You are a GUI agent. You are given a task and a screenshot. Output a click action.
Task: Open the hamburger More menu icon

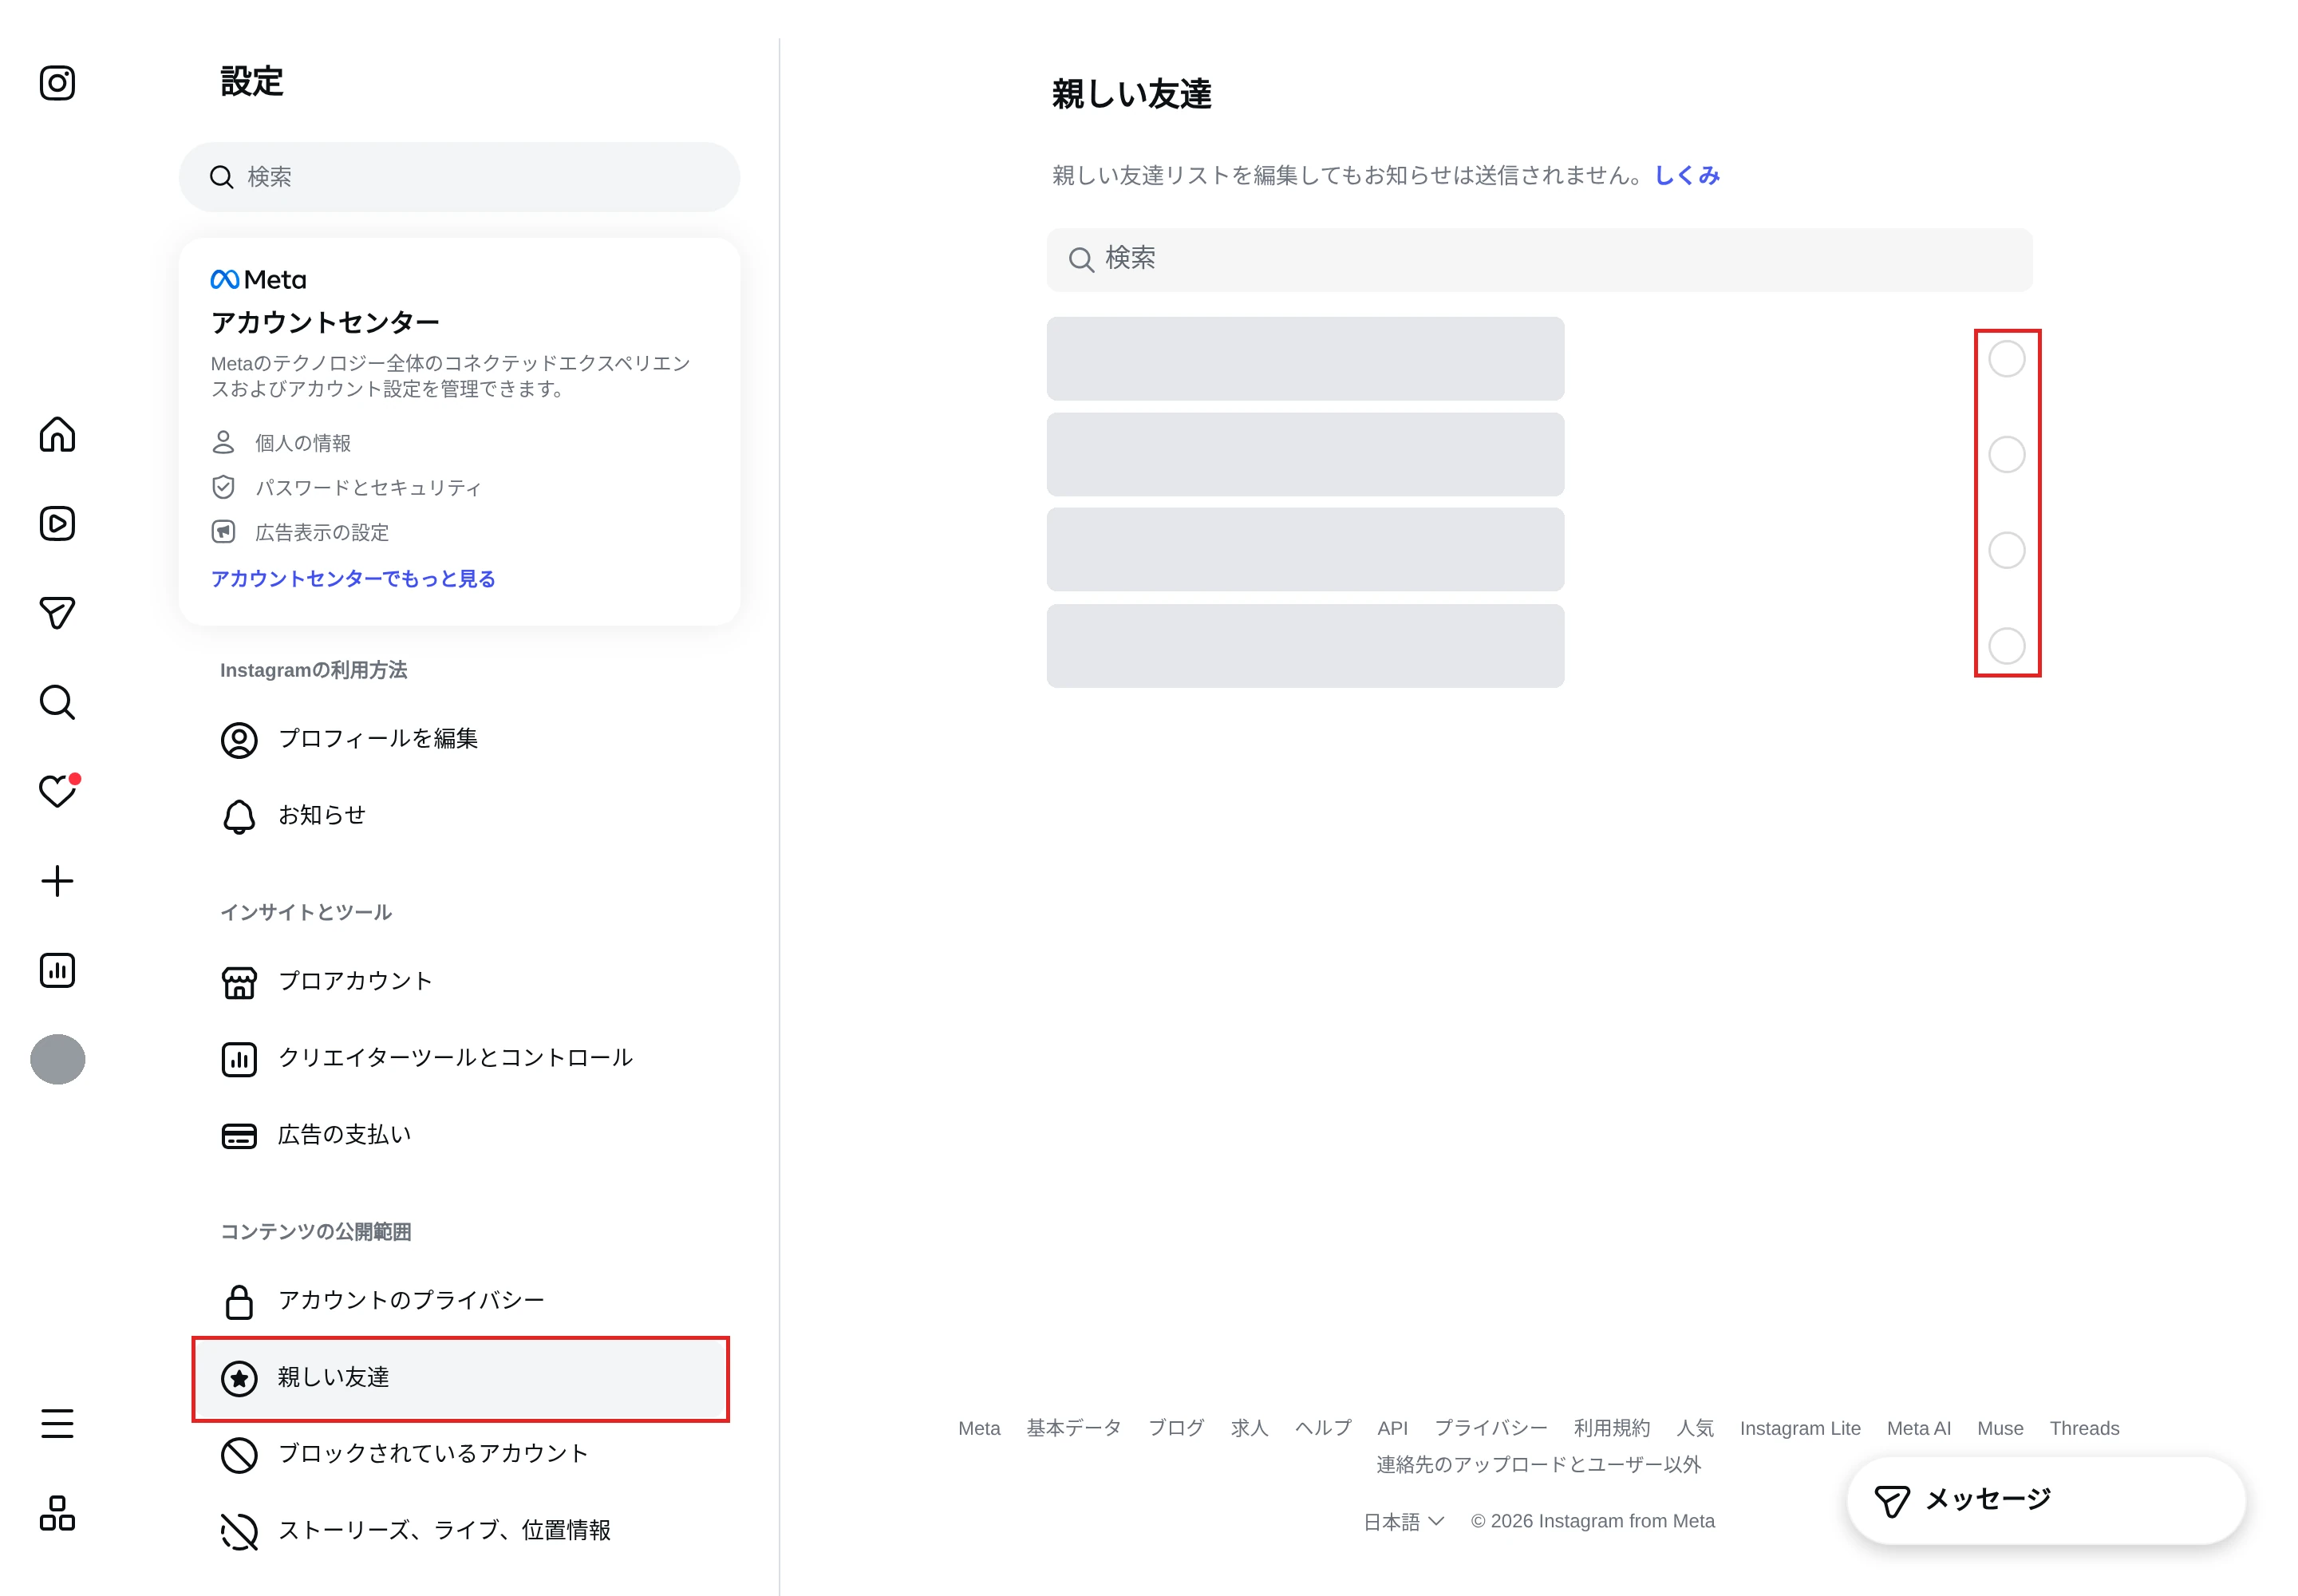pyautogui.click(x=57, y=1423)
